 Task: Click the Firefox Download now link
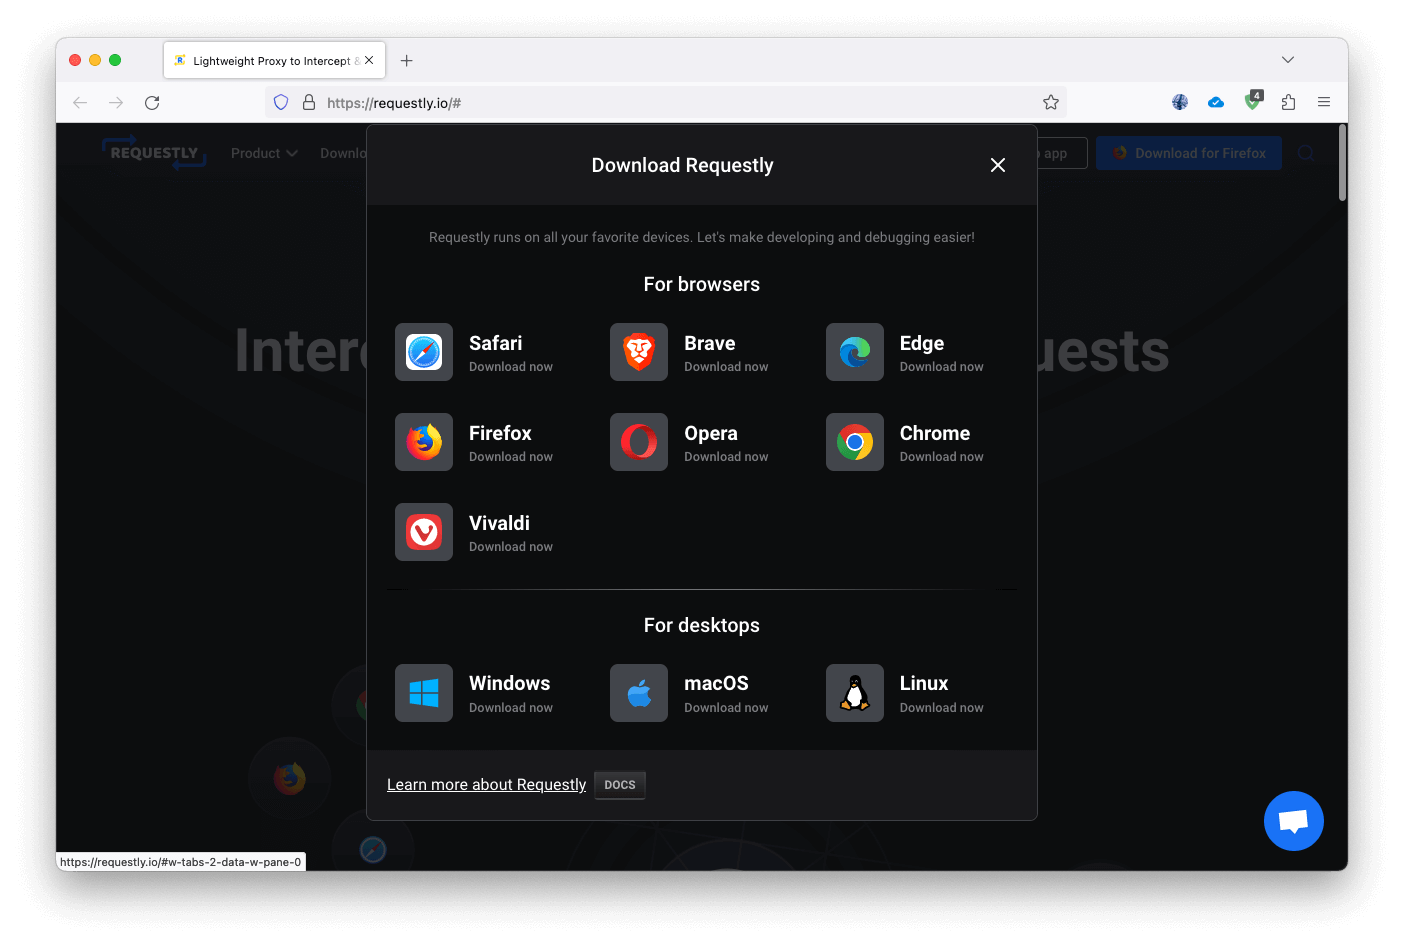point(511,457)
